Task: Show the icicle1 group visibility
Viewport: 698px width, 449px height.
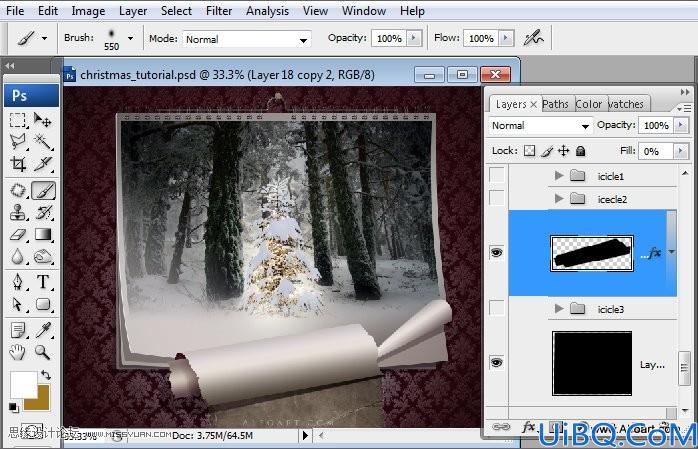Action: point(497,175)
